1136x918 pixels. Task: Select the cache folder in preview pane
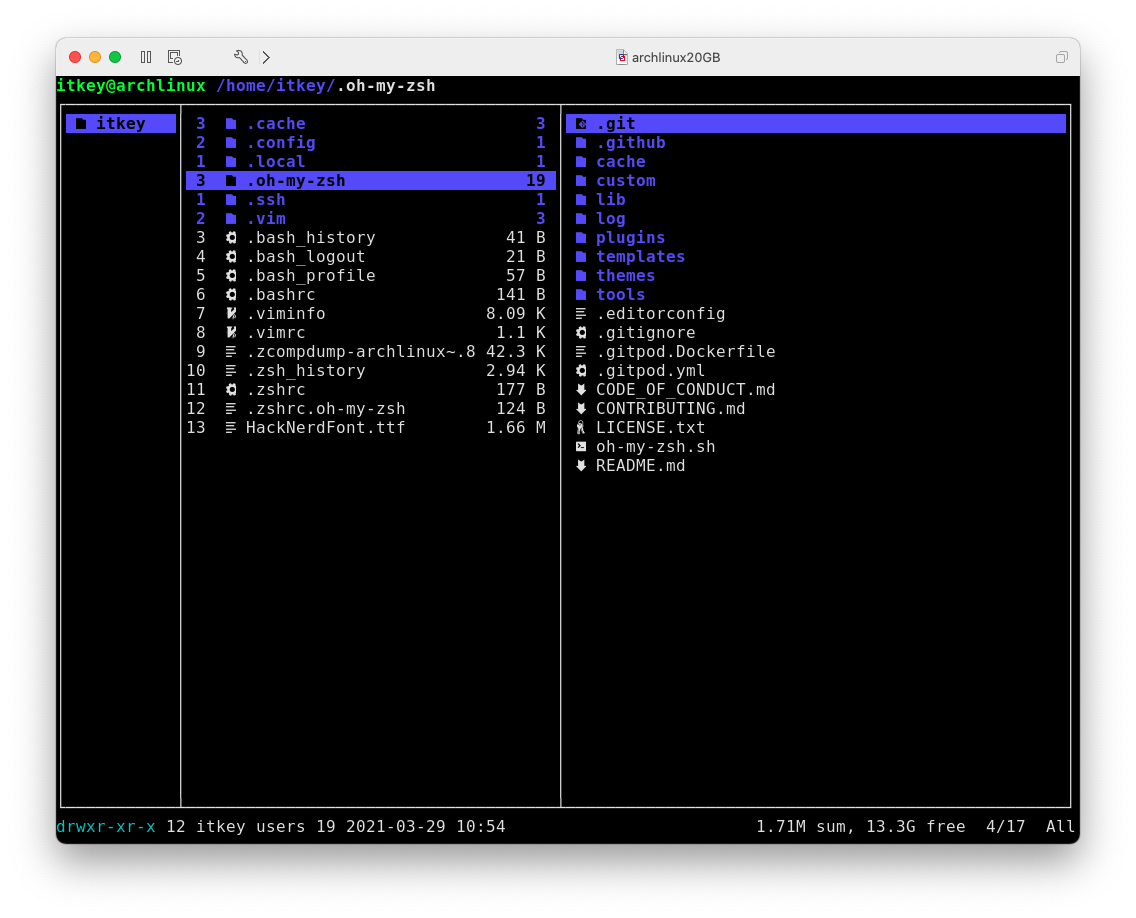tap(621, 162)
